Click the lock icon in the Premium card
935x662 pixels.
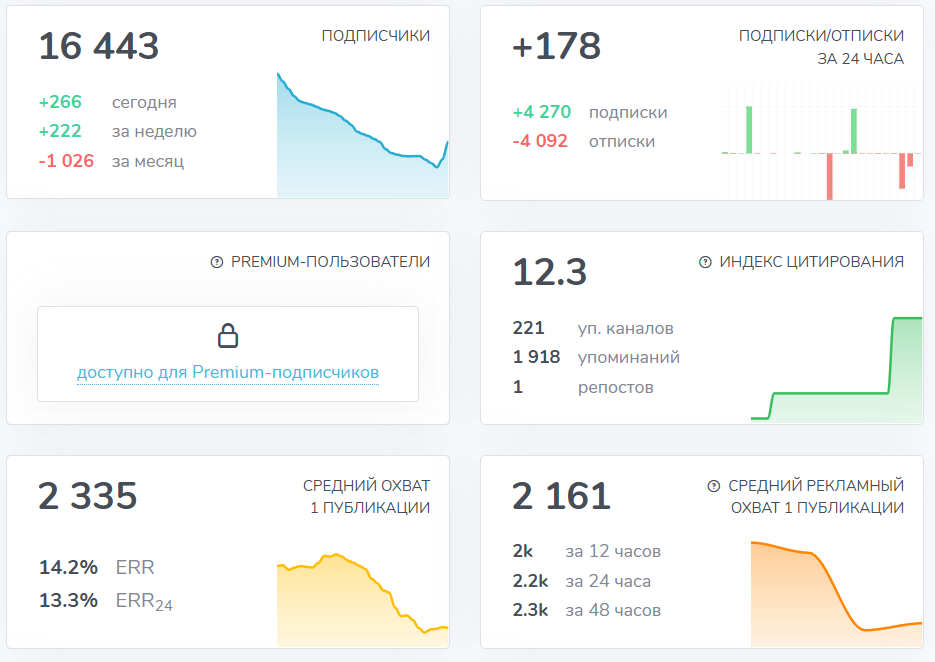click(x=229, y=335)
